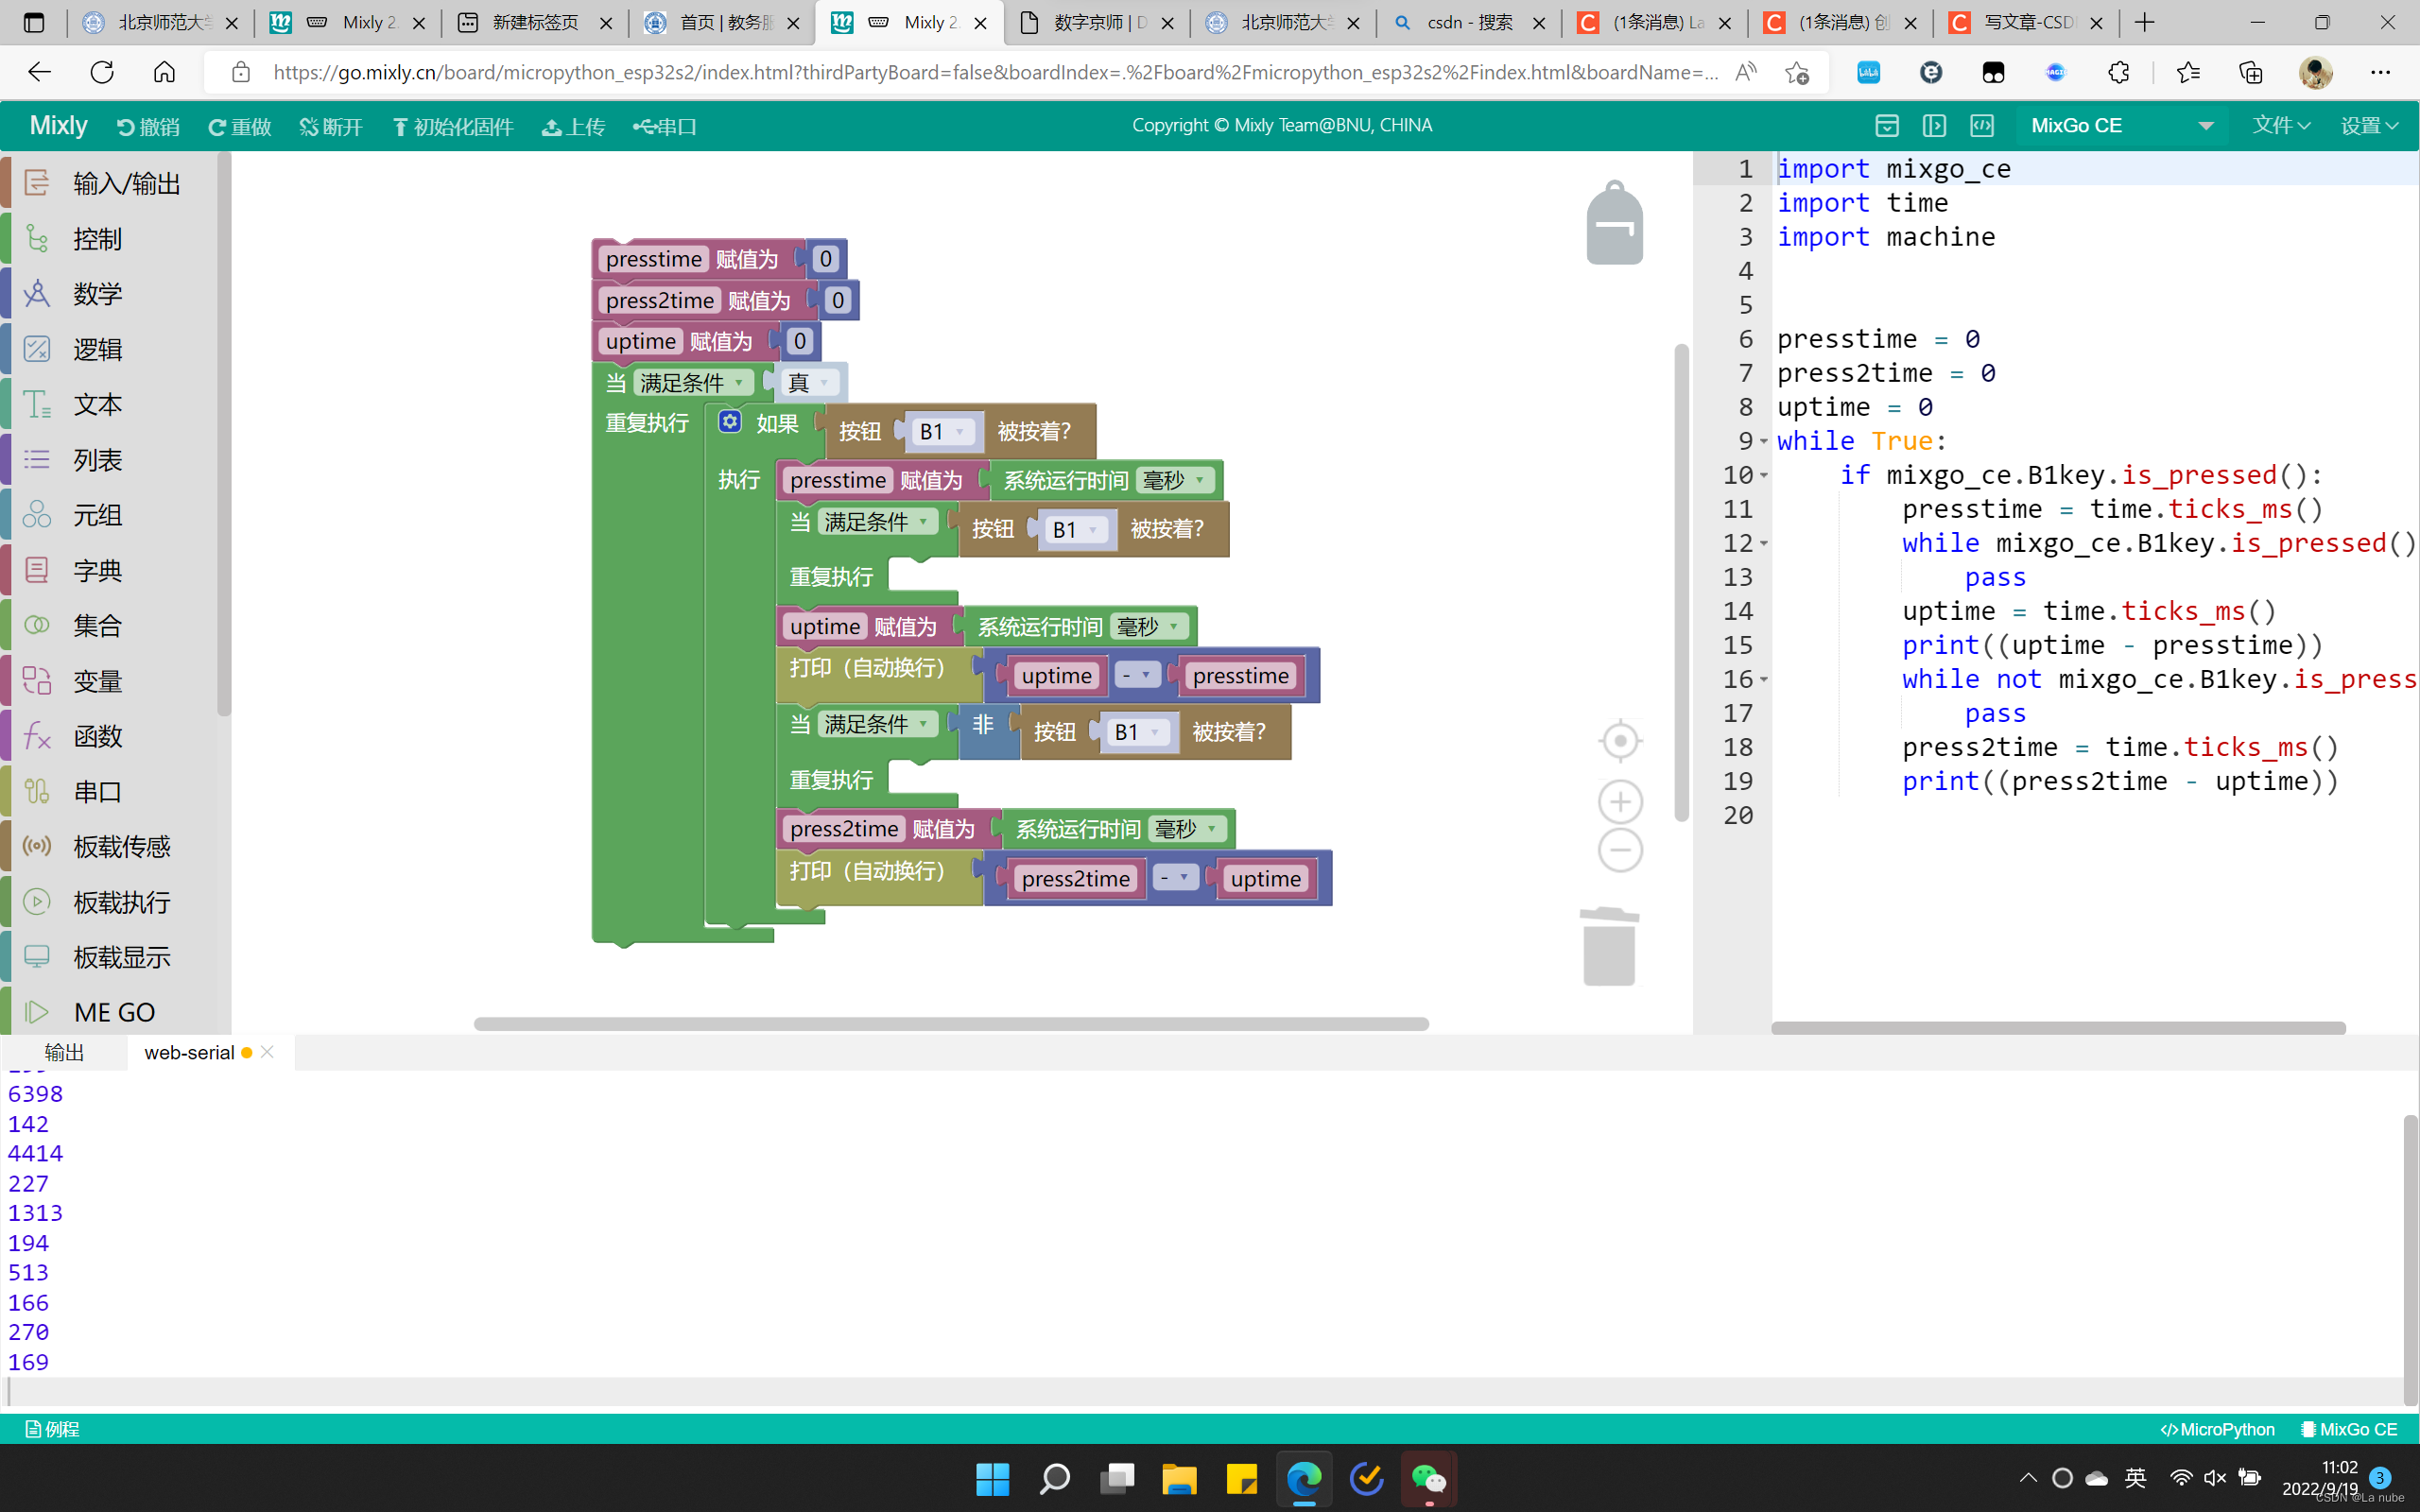
Task: Toggle the split panel layout icon
Action: 1934,126
